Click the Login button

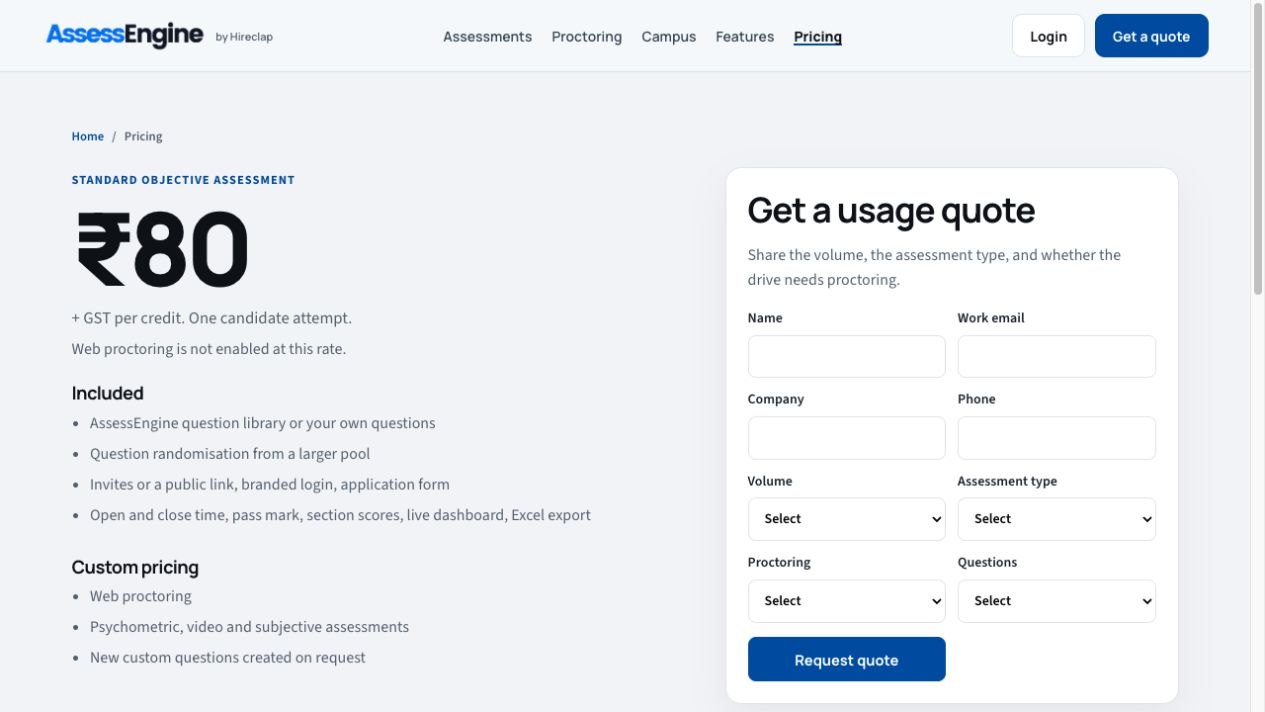pyautogui.click(x=1048, y=36)
